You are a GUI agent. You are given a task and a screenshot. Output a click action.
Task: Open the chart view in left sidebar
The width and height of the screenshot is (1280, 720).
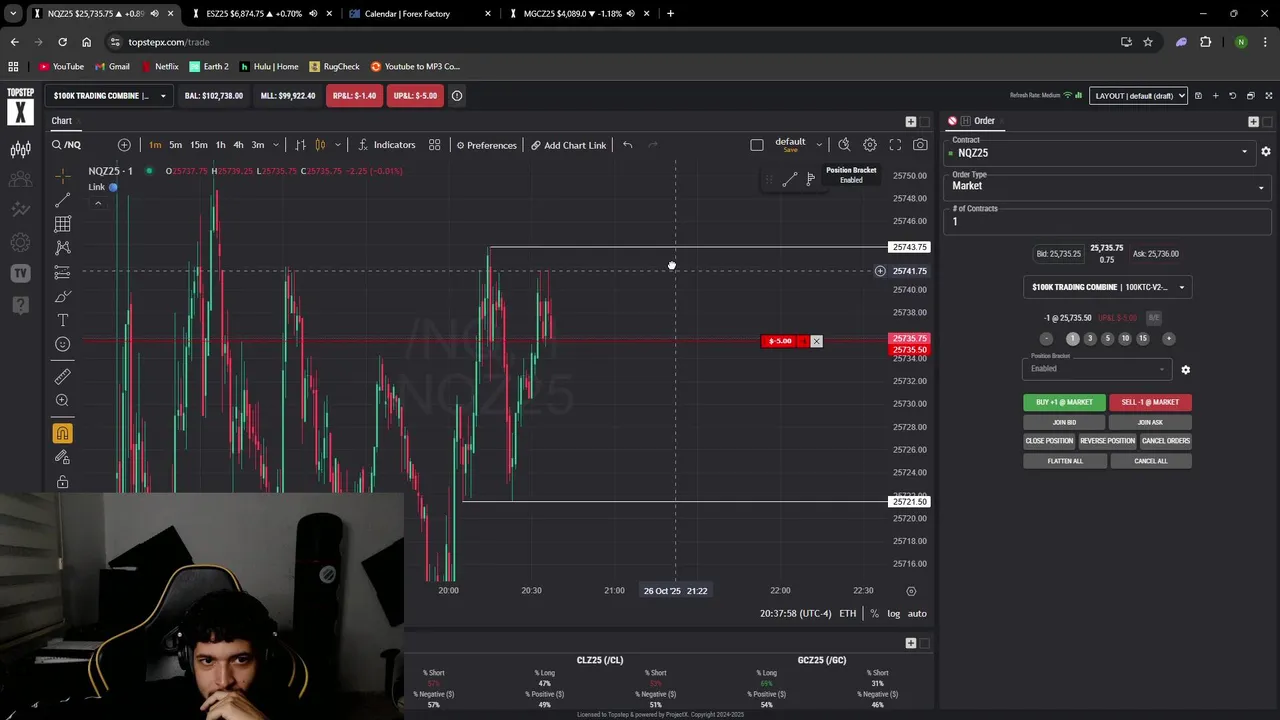click(x=20, y=150)
